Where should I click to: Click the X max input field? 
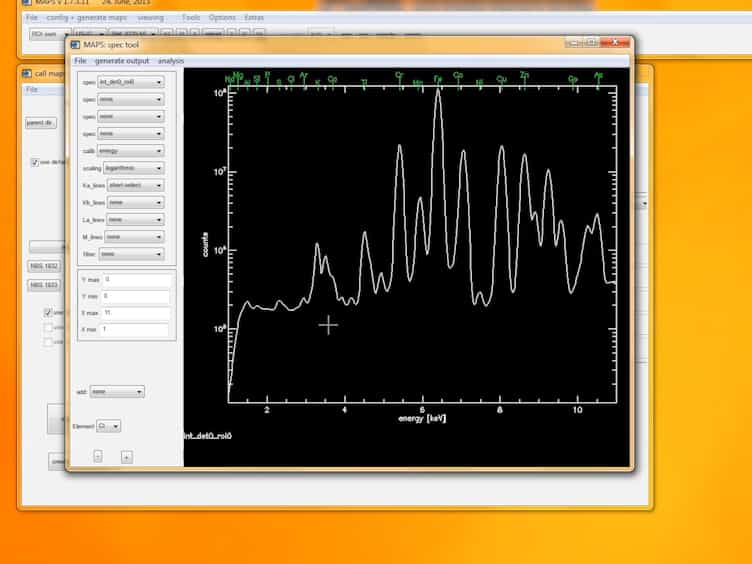pyautogui.click(x=137, y=313)
